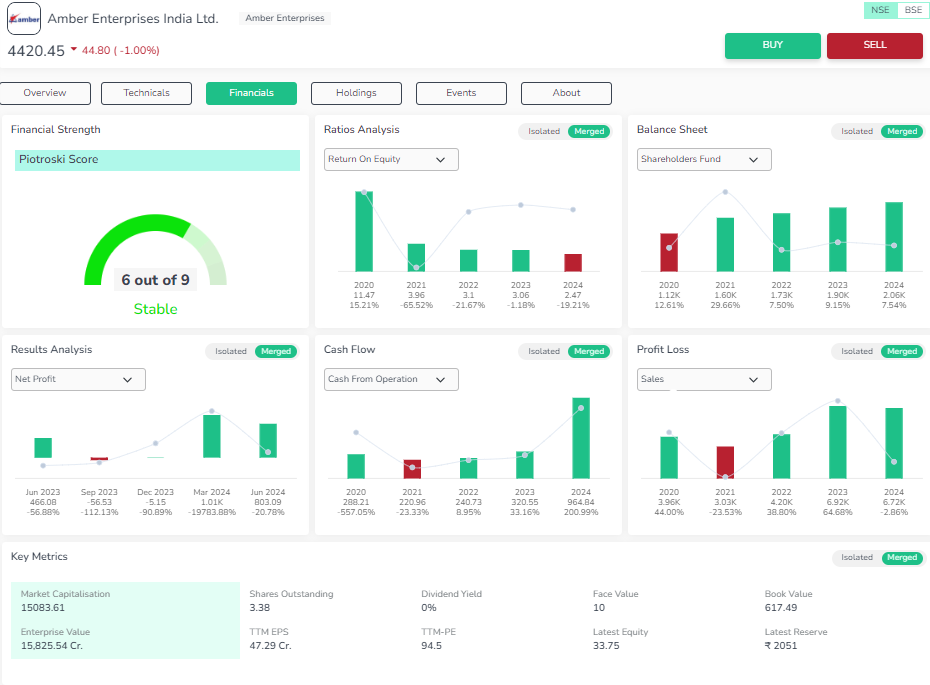Select Isolated in Cash Flow panel
This screenshot has height=685, width=930.
(543, 351)
